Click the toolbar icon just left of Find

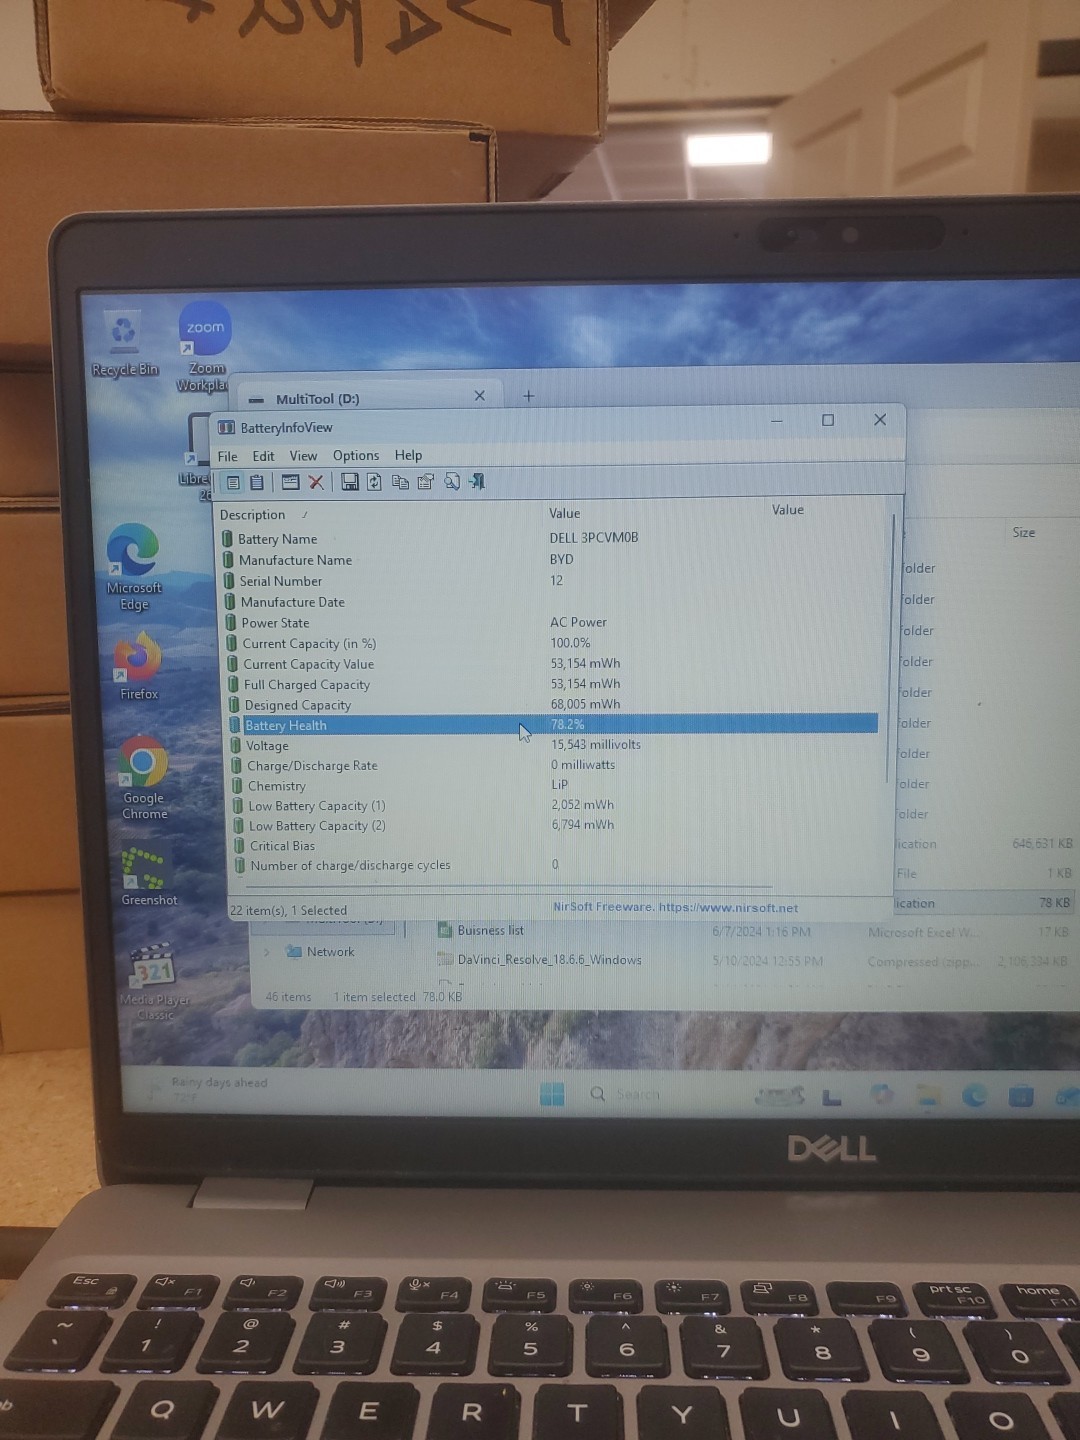[x=426, y=482]
